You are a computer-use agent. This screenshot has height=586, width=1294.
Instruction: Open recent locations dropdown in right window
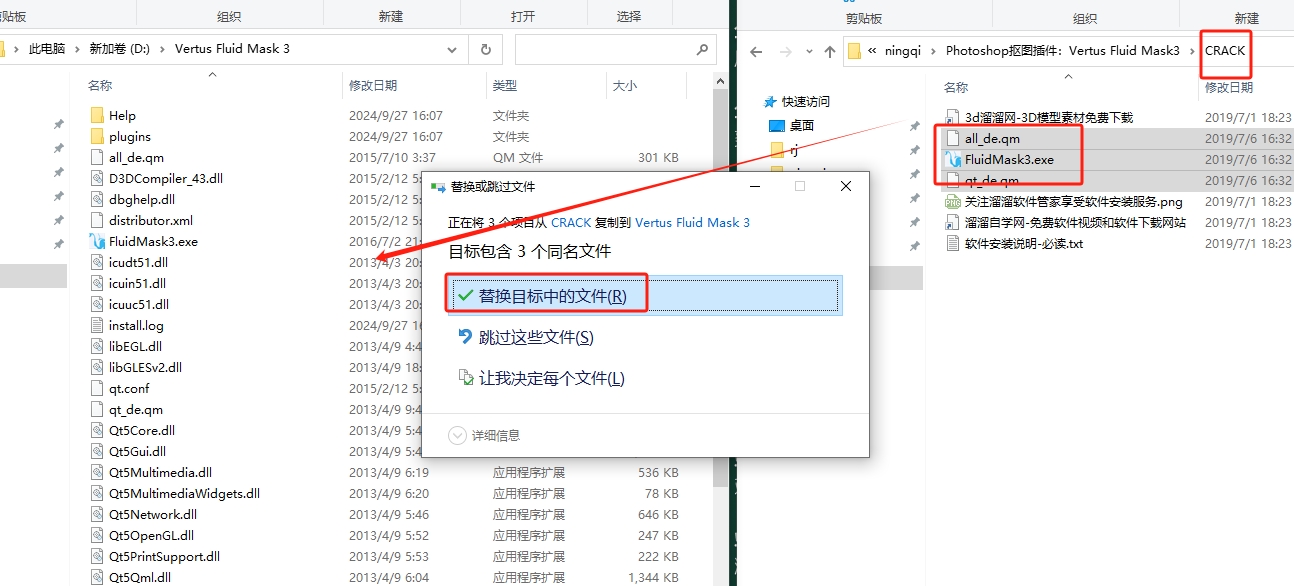811,51
